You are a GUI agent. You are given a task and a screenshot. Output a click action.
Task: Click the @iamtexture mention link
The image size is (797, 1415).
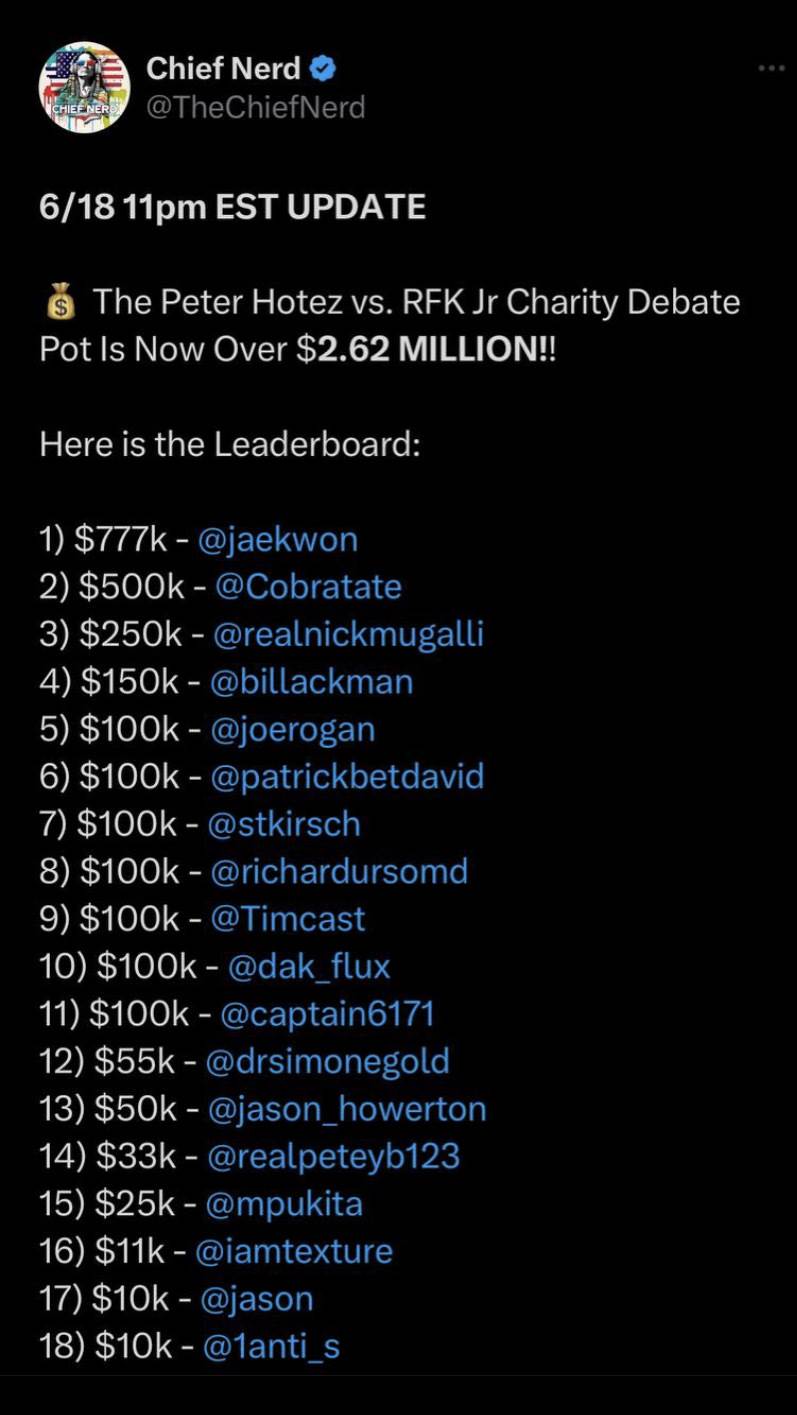point(294,1251)
